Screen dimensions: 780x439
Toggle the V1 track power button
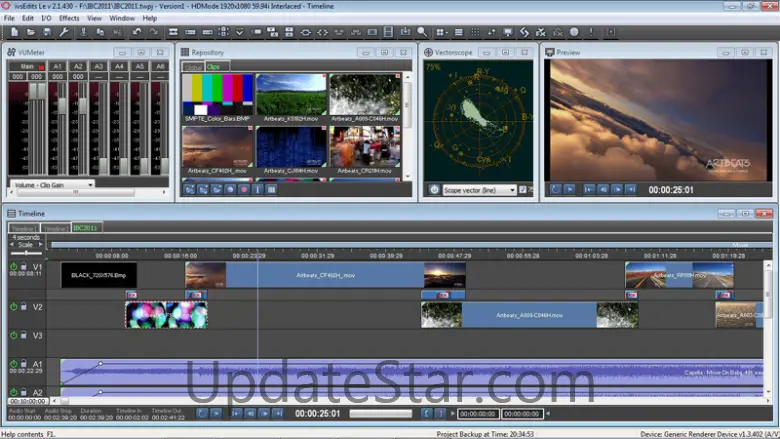coord(14,267)
